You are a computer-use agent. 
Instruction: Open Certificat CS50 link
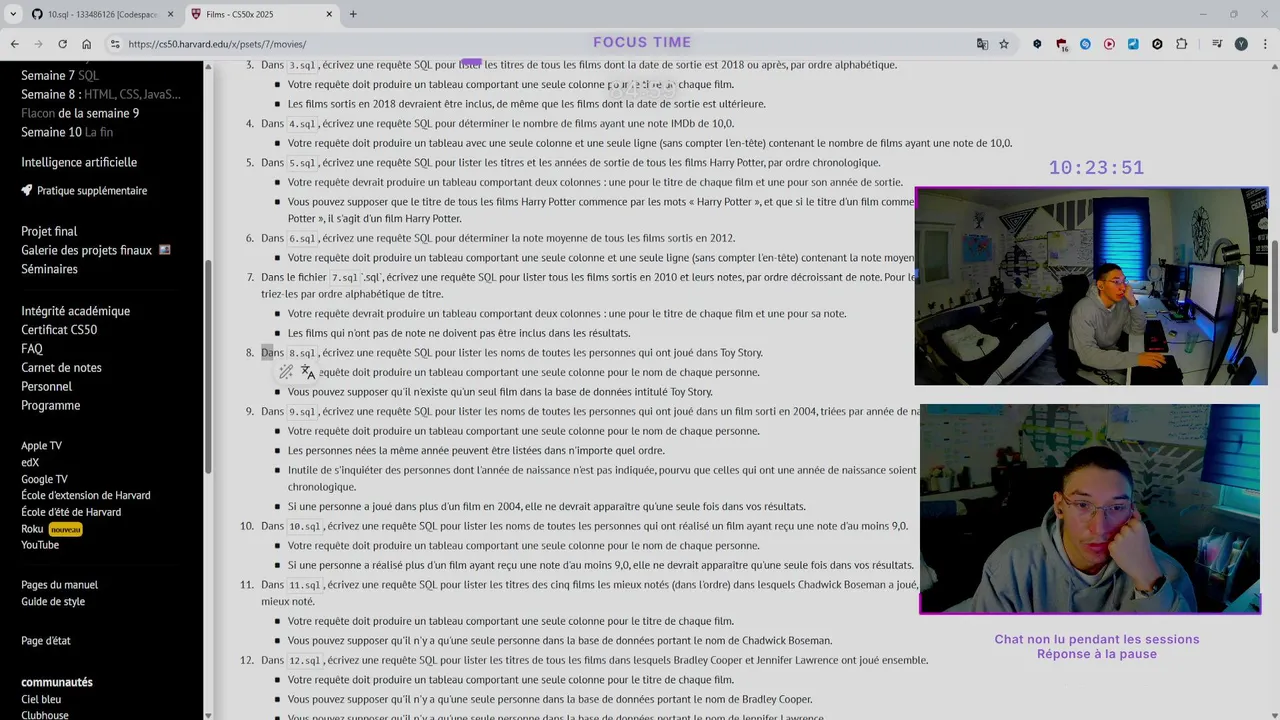[x=59, y=329]
